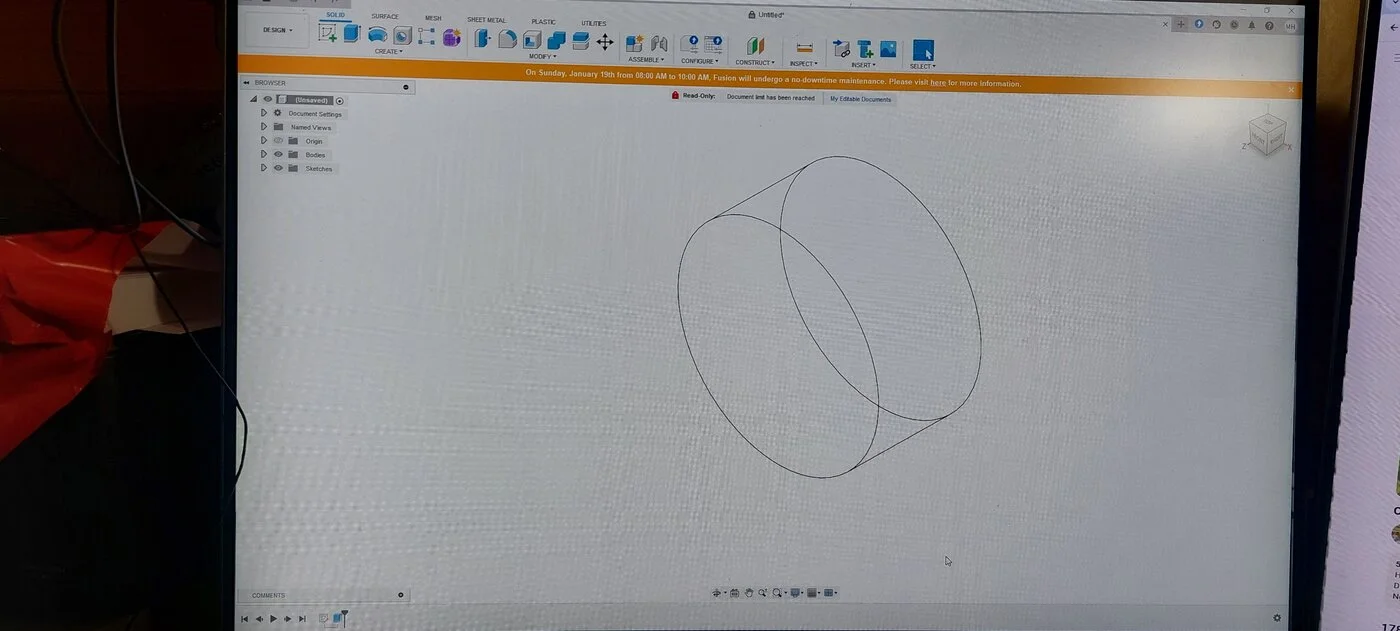This screenshot has height=631, width=1400.
Task: Activate the Extrude tool
Action: point(351,33)
